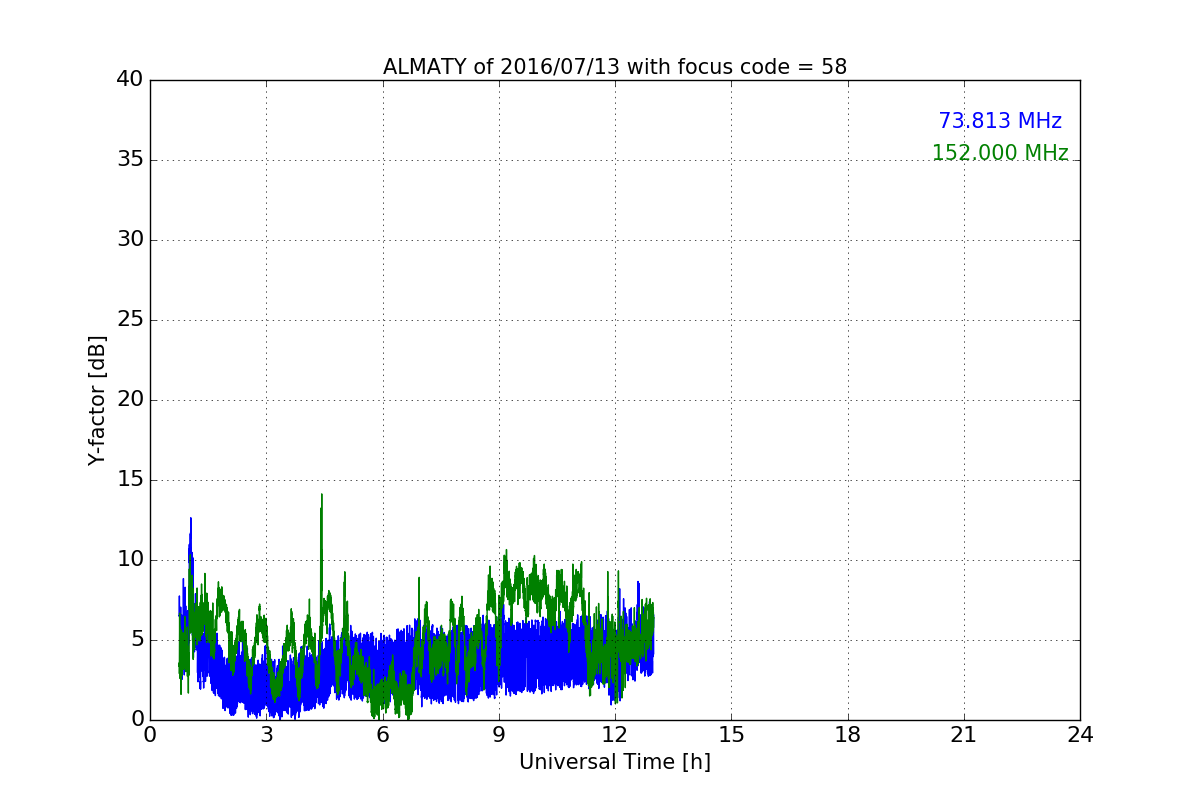Click the y-axis tick label 15
The image size is (1200, 800).
click(130, 480)
